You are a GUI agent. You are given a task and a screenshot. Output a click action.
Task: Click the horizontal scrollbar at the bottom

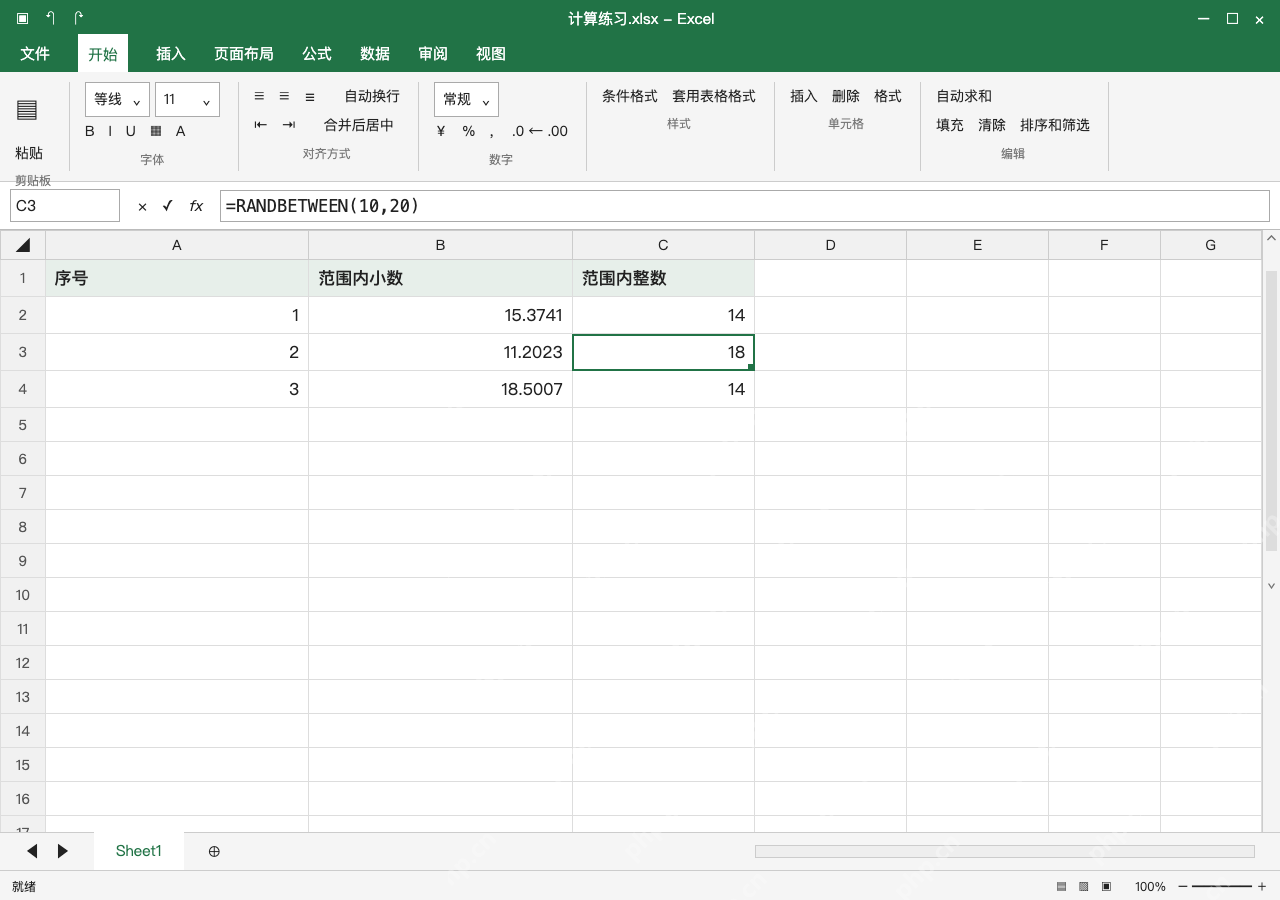point(1005,851)
